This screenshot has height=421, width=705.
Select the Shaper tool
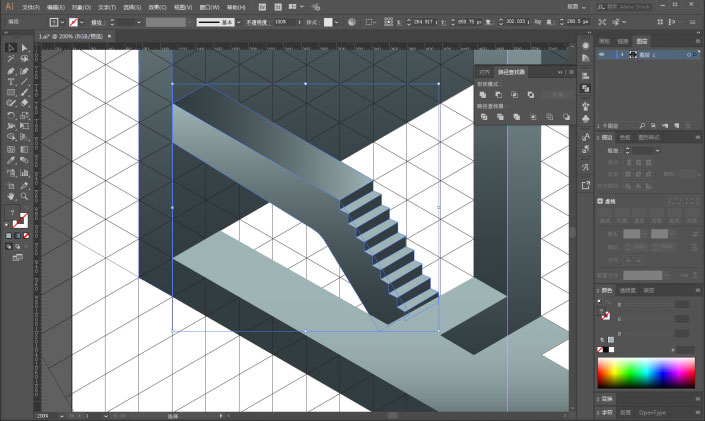pyautogui.click(x=11, y=103)
